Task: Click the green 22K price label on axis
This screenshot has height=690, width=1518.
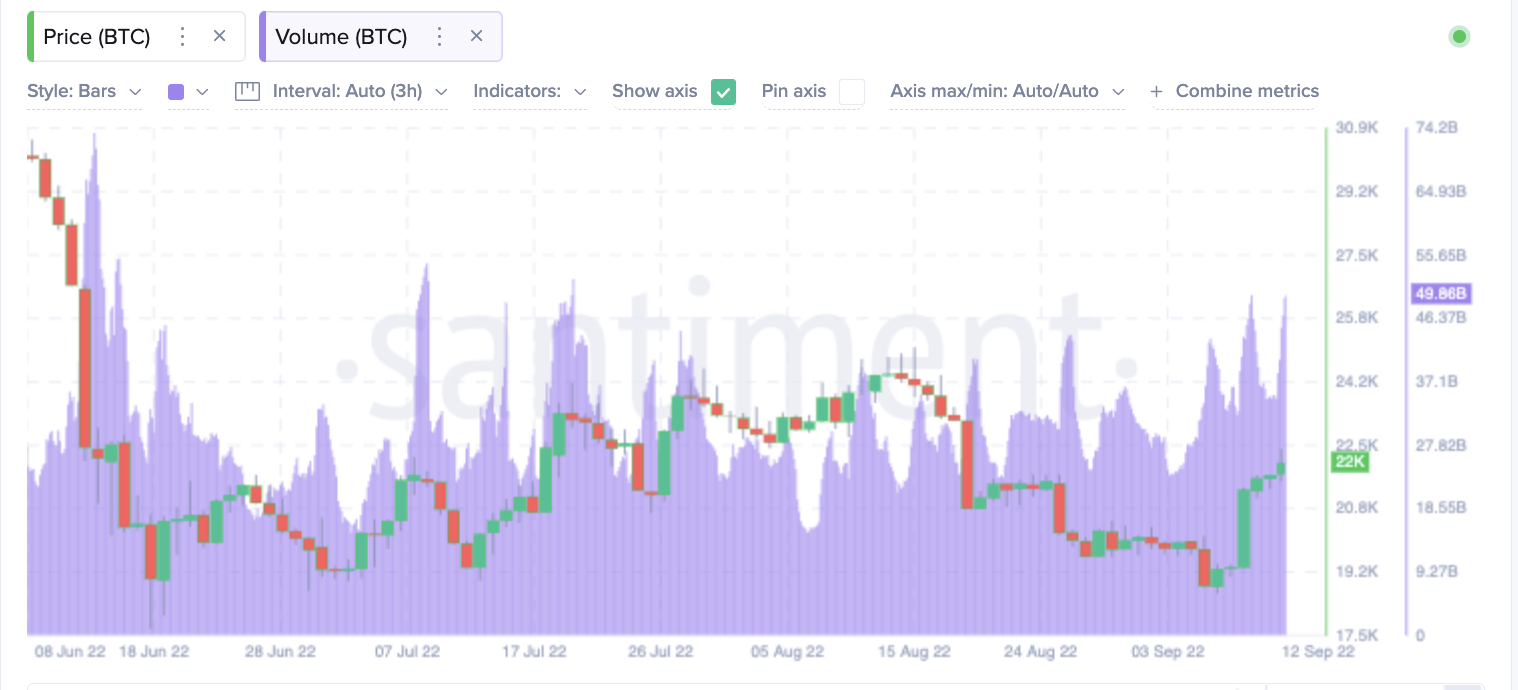Action: (1349, 462)
